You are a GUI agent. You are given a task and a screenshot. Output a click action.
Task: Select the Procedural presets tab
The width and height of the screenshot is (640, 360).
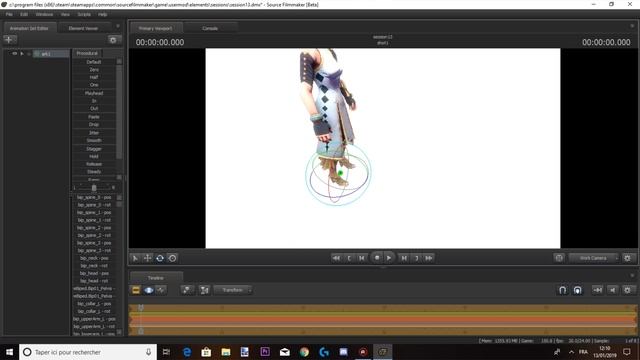[x=87, y=53]
